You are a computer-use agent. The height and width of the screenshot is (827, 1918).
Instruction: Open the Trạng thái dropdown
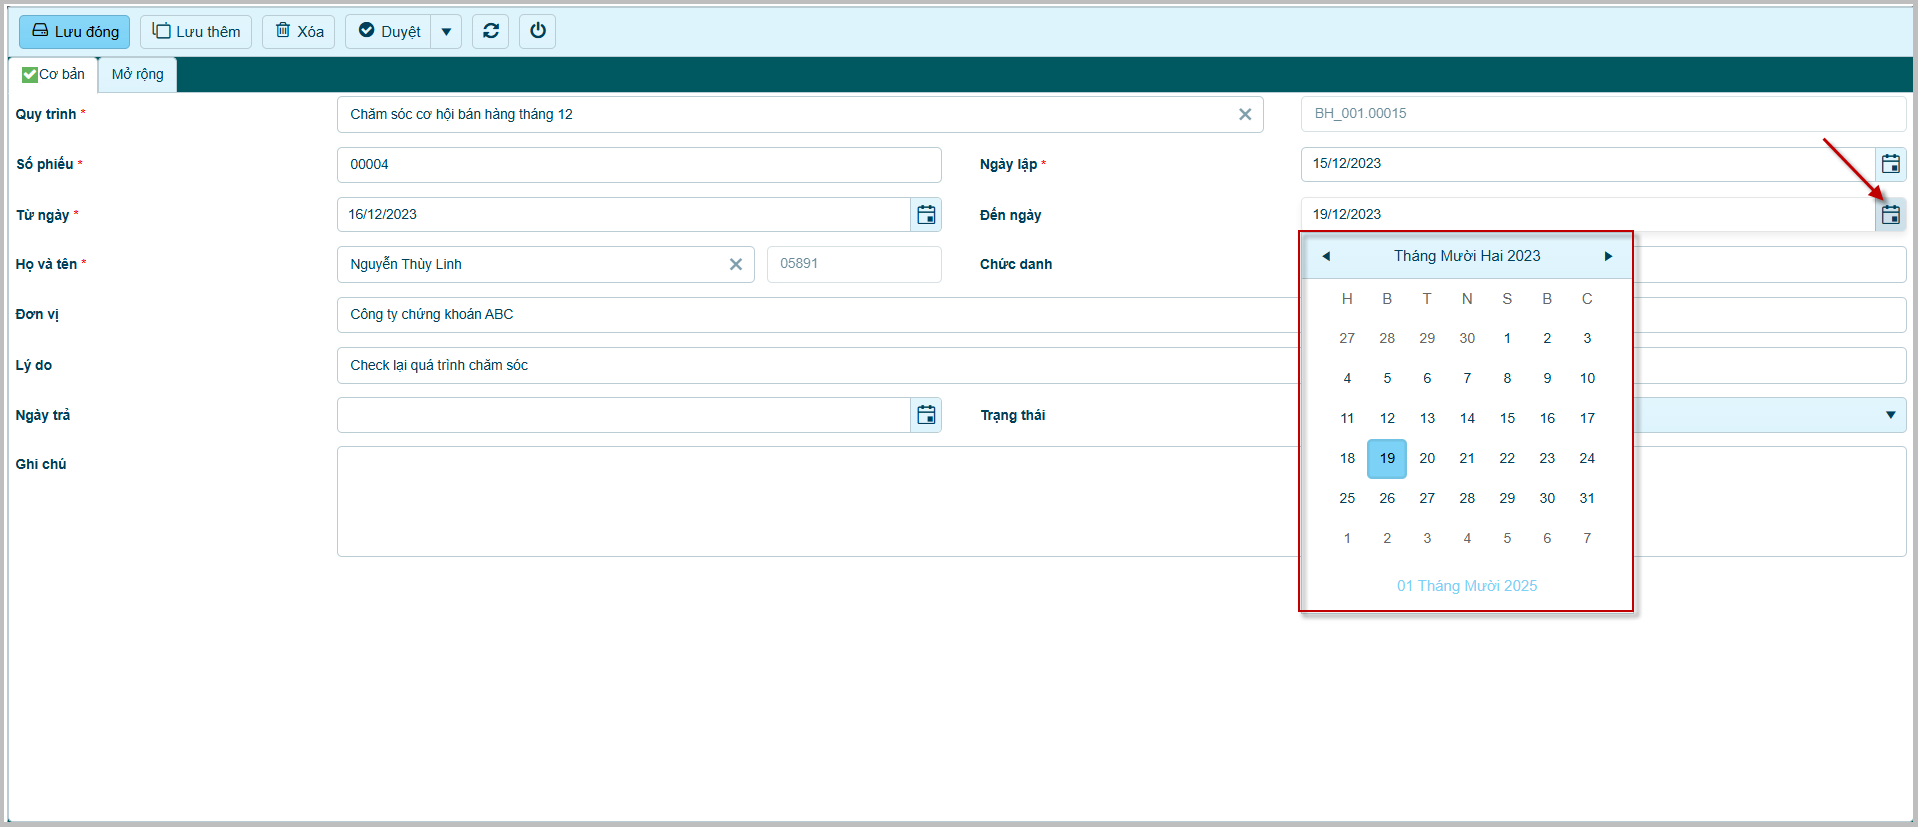(1889, 415)
